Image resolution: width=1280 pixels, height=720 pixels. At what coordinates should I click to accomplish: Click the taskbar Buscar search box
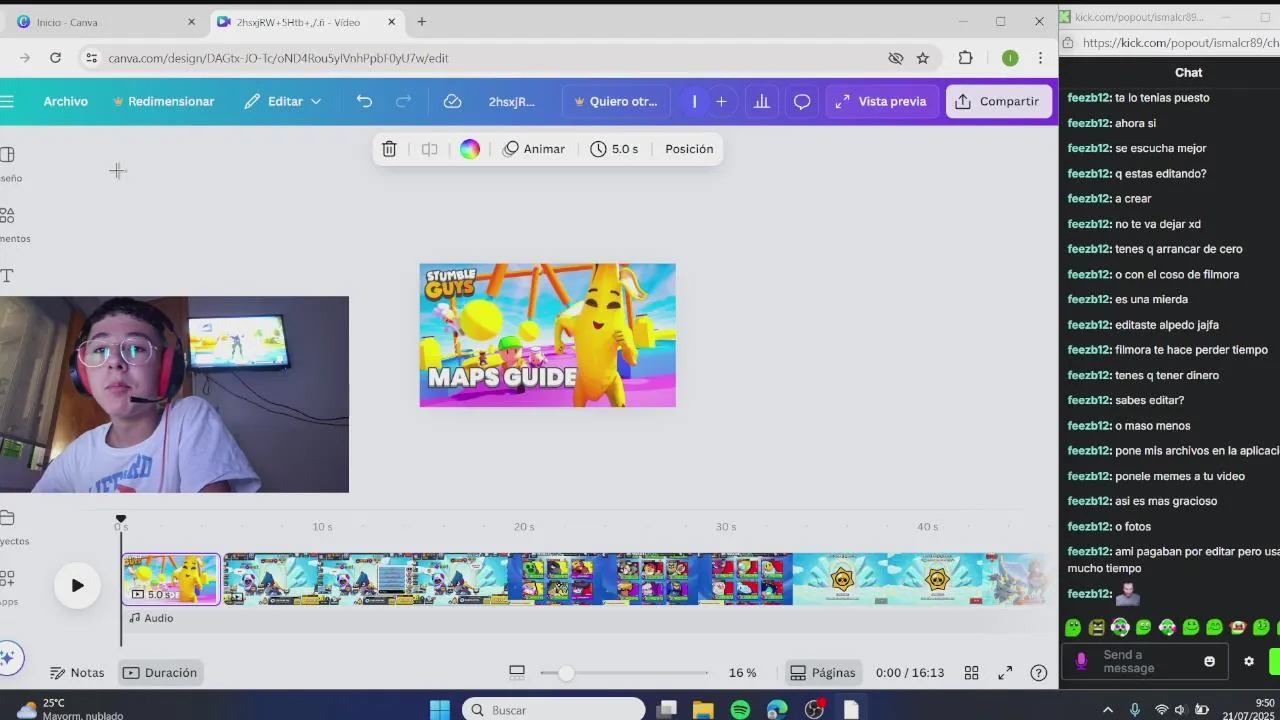553,709
